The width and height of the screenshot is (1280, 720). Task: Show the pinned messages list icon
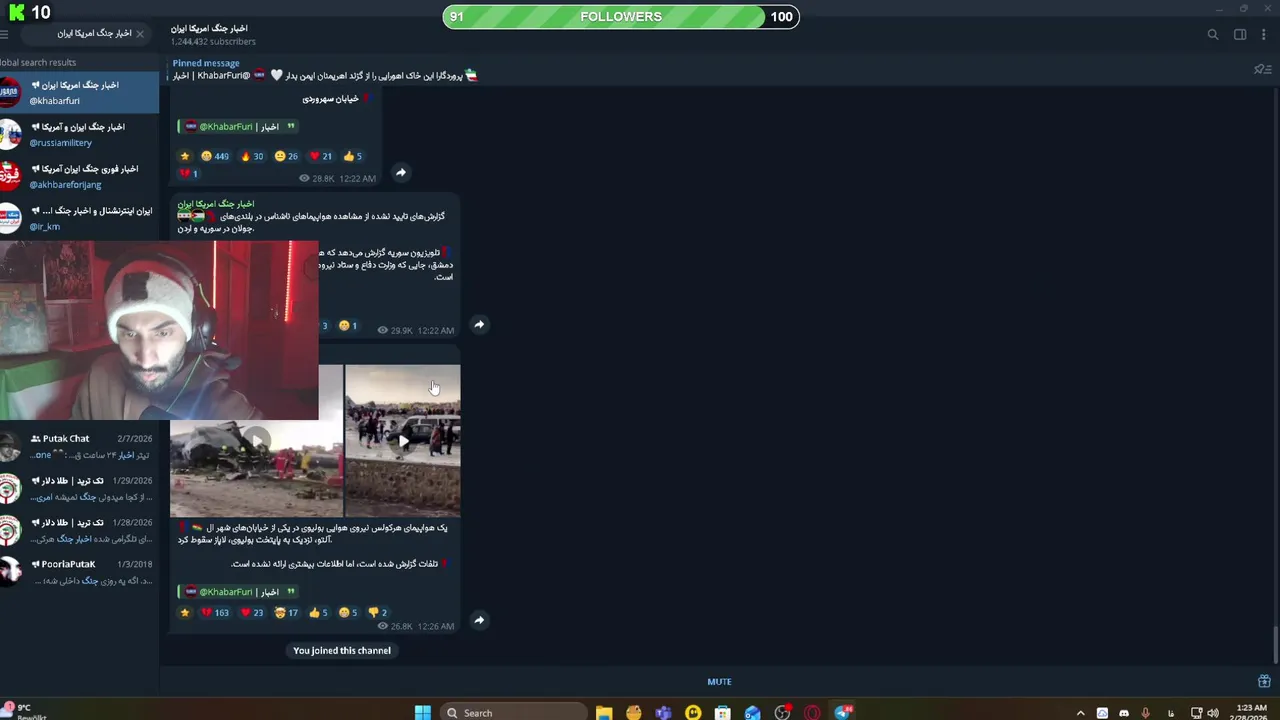point(1262,69)
